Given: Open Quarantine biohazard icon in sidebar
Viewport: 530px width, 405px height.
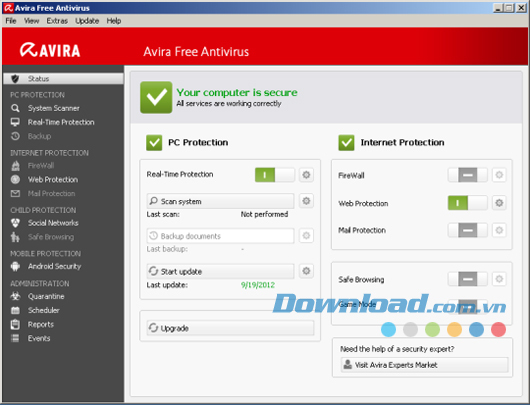Looking at the screenshot, I should click(x=15, y=296).
